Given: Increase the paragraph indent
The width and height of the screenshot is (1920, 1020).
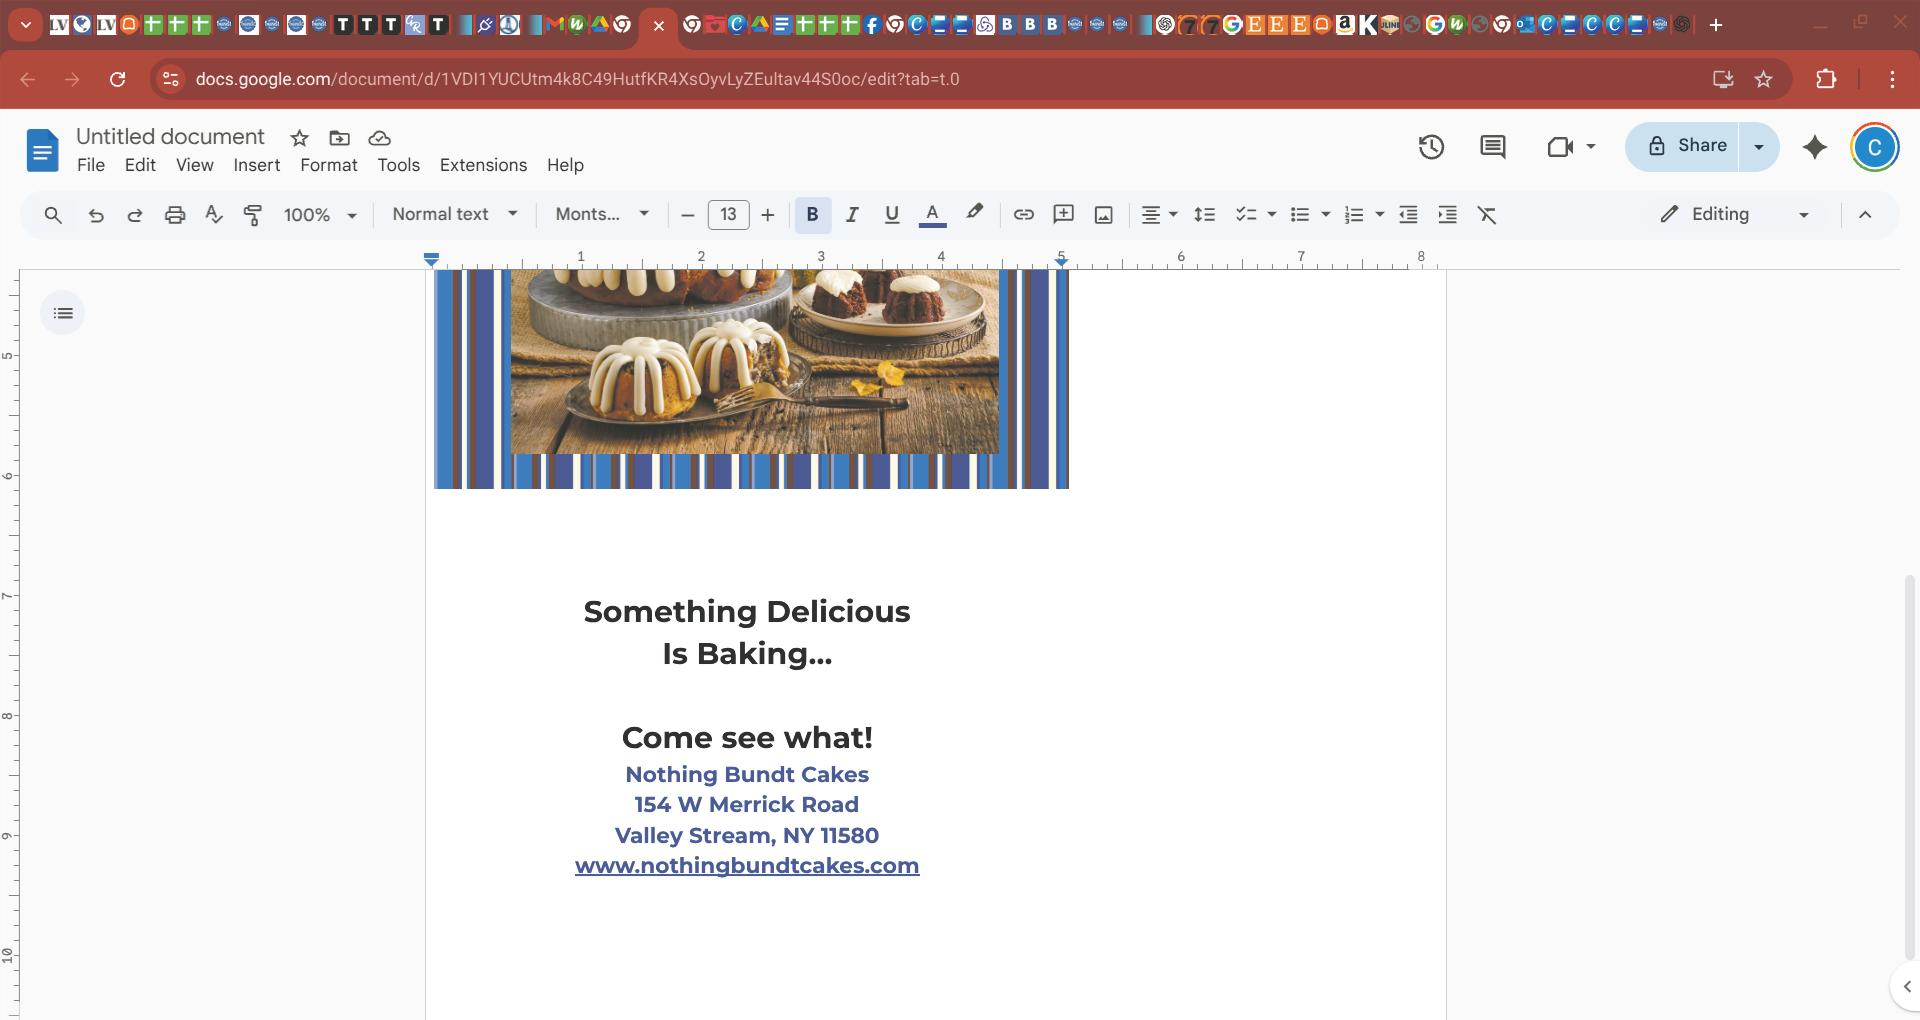Looking at the screenshot, I should [x=1447, y=215].
